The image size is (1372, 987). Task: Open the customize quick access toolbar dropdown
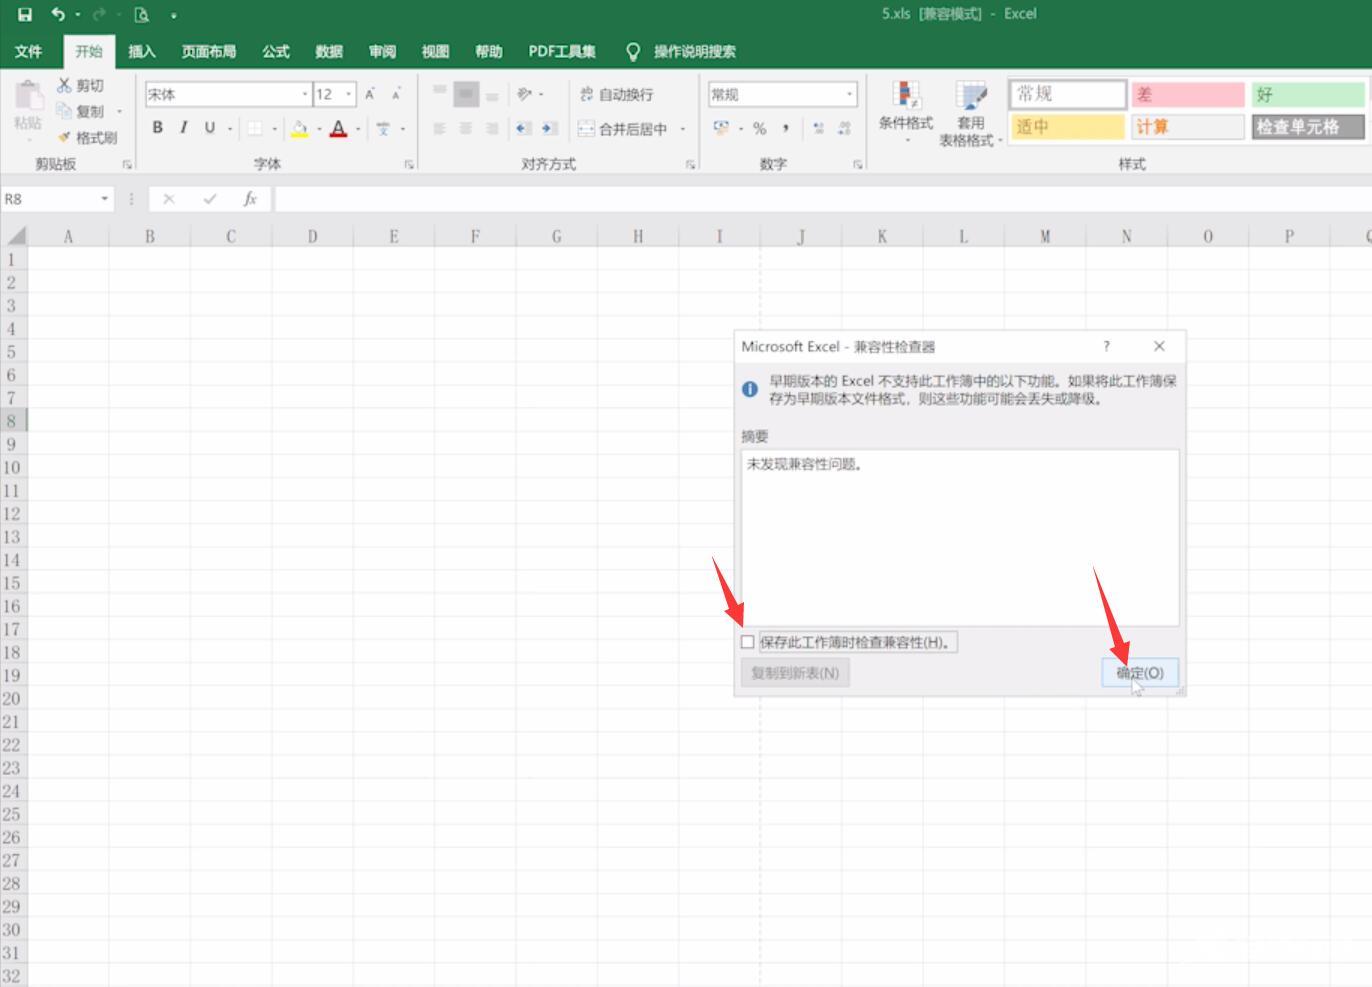[x=174, y=16]
